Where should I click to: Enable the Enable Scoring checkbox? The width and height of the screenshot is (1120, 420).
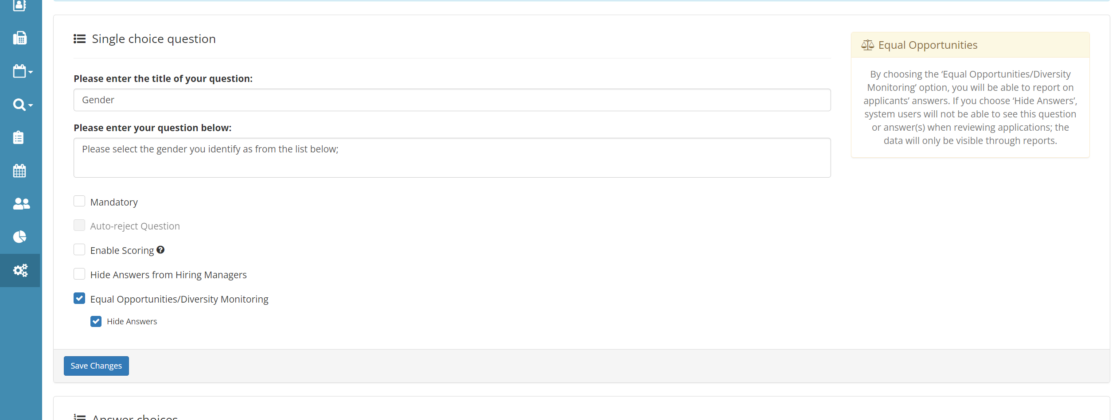pos(80,250)
